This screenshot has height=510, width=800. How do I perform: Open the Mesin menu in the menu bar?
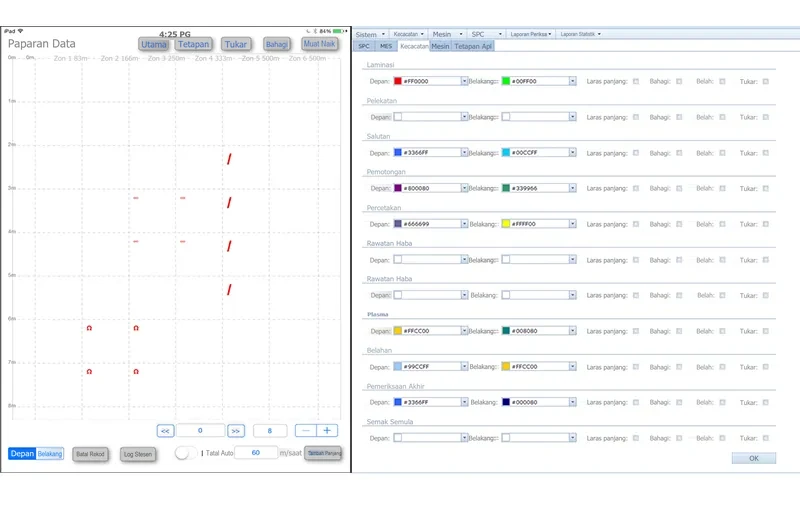coord(447,34)
